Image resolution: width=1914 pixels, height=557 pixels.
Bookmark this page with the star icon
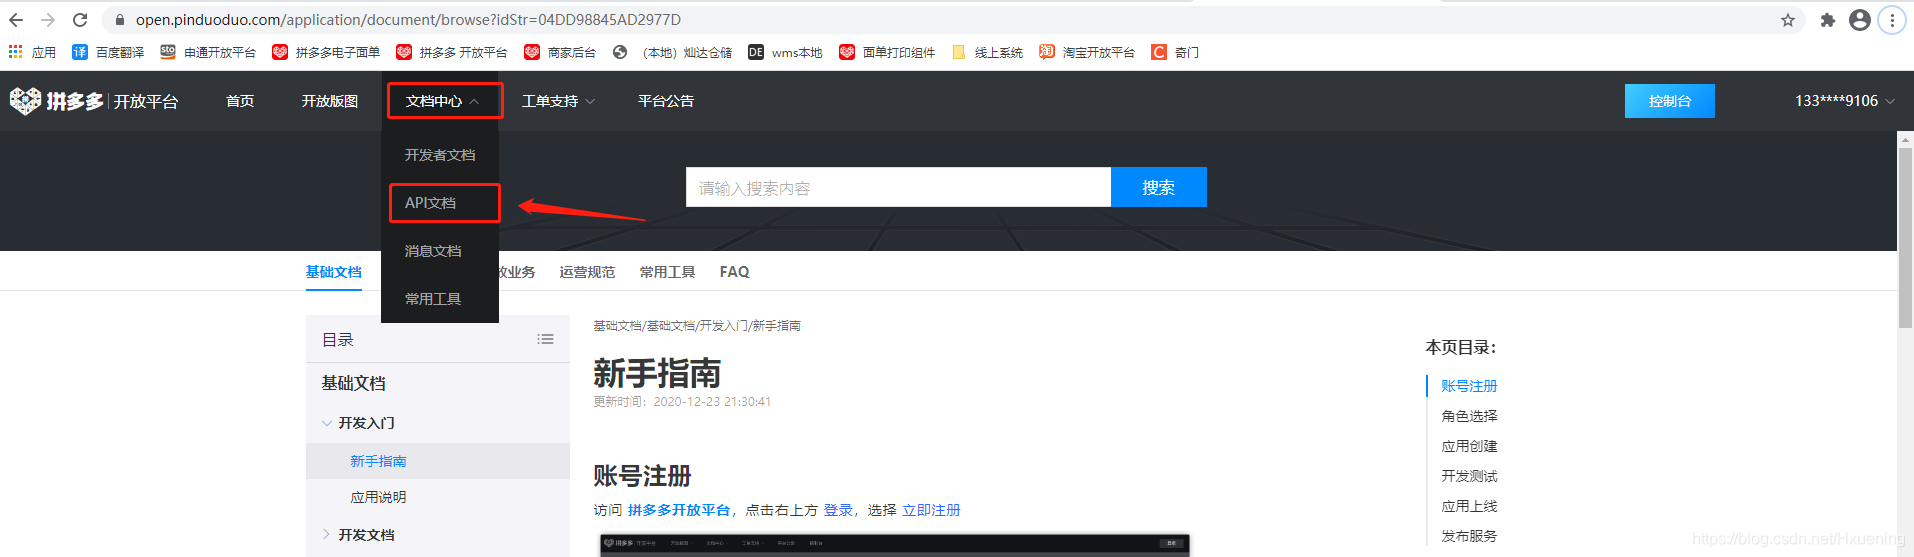coord(1788,20)
